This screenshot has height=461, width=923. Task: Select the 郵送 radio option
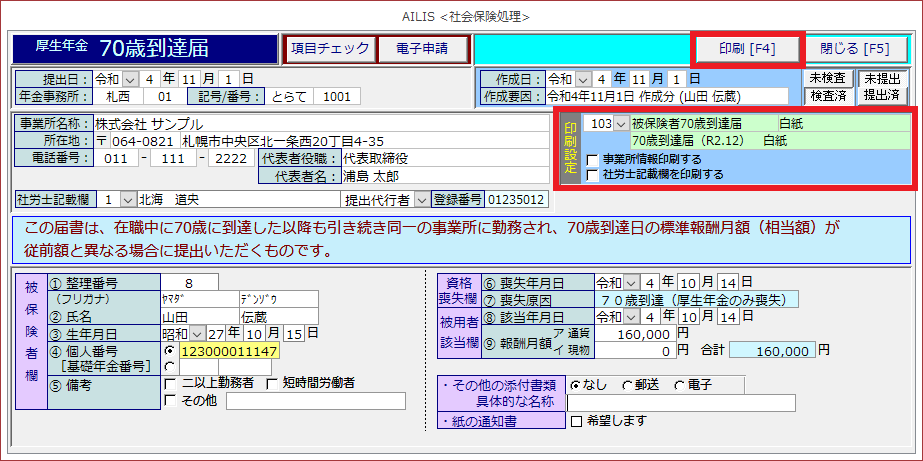(x=626, y=384)
